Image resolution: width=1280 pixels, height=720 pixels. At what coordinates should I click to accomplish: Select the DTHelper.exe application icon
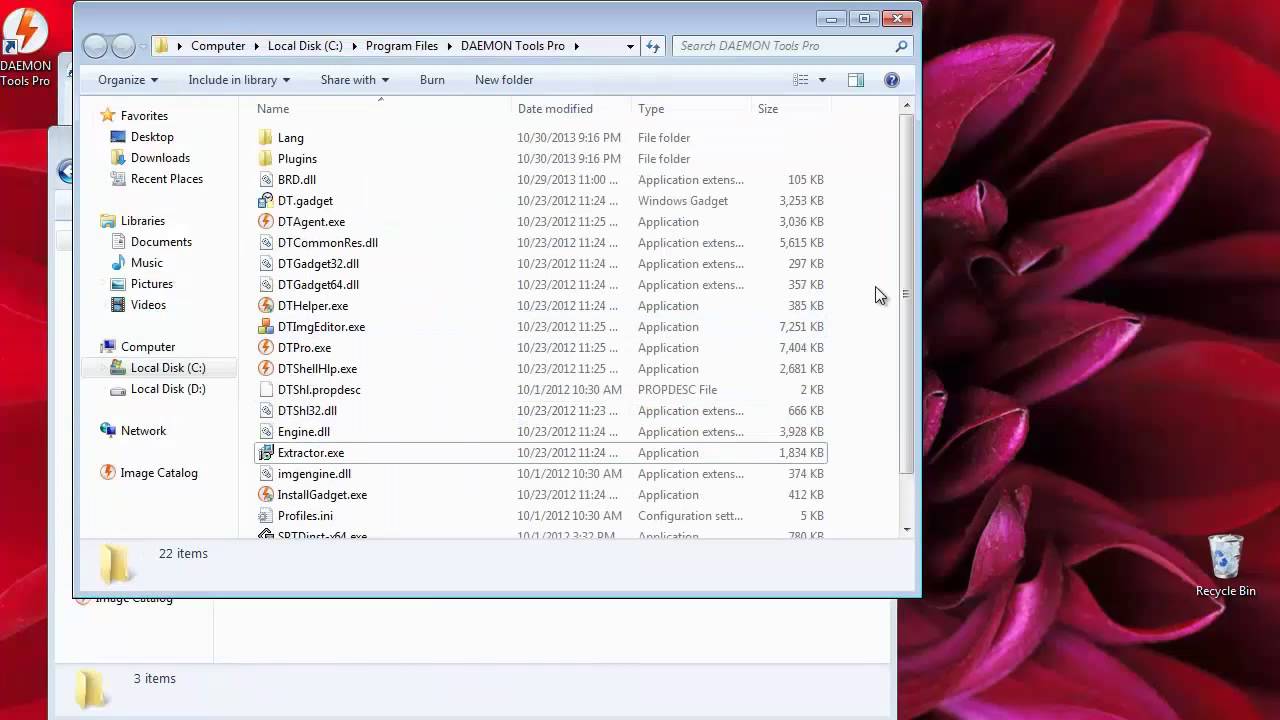point(265,306)
